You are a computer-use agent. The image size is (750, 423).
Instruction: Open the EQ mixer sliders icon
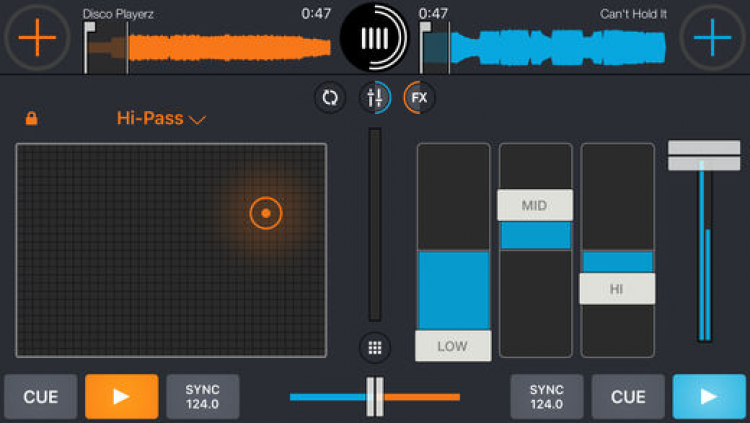pos(375,98)
